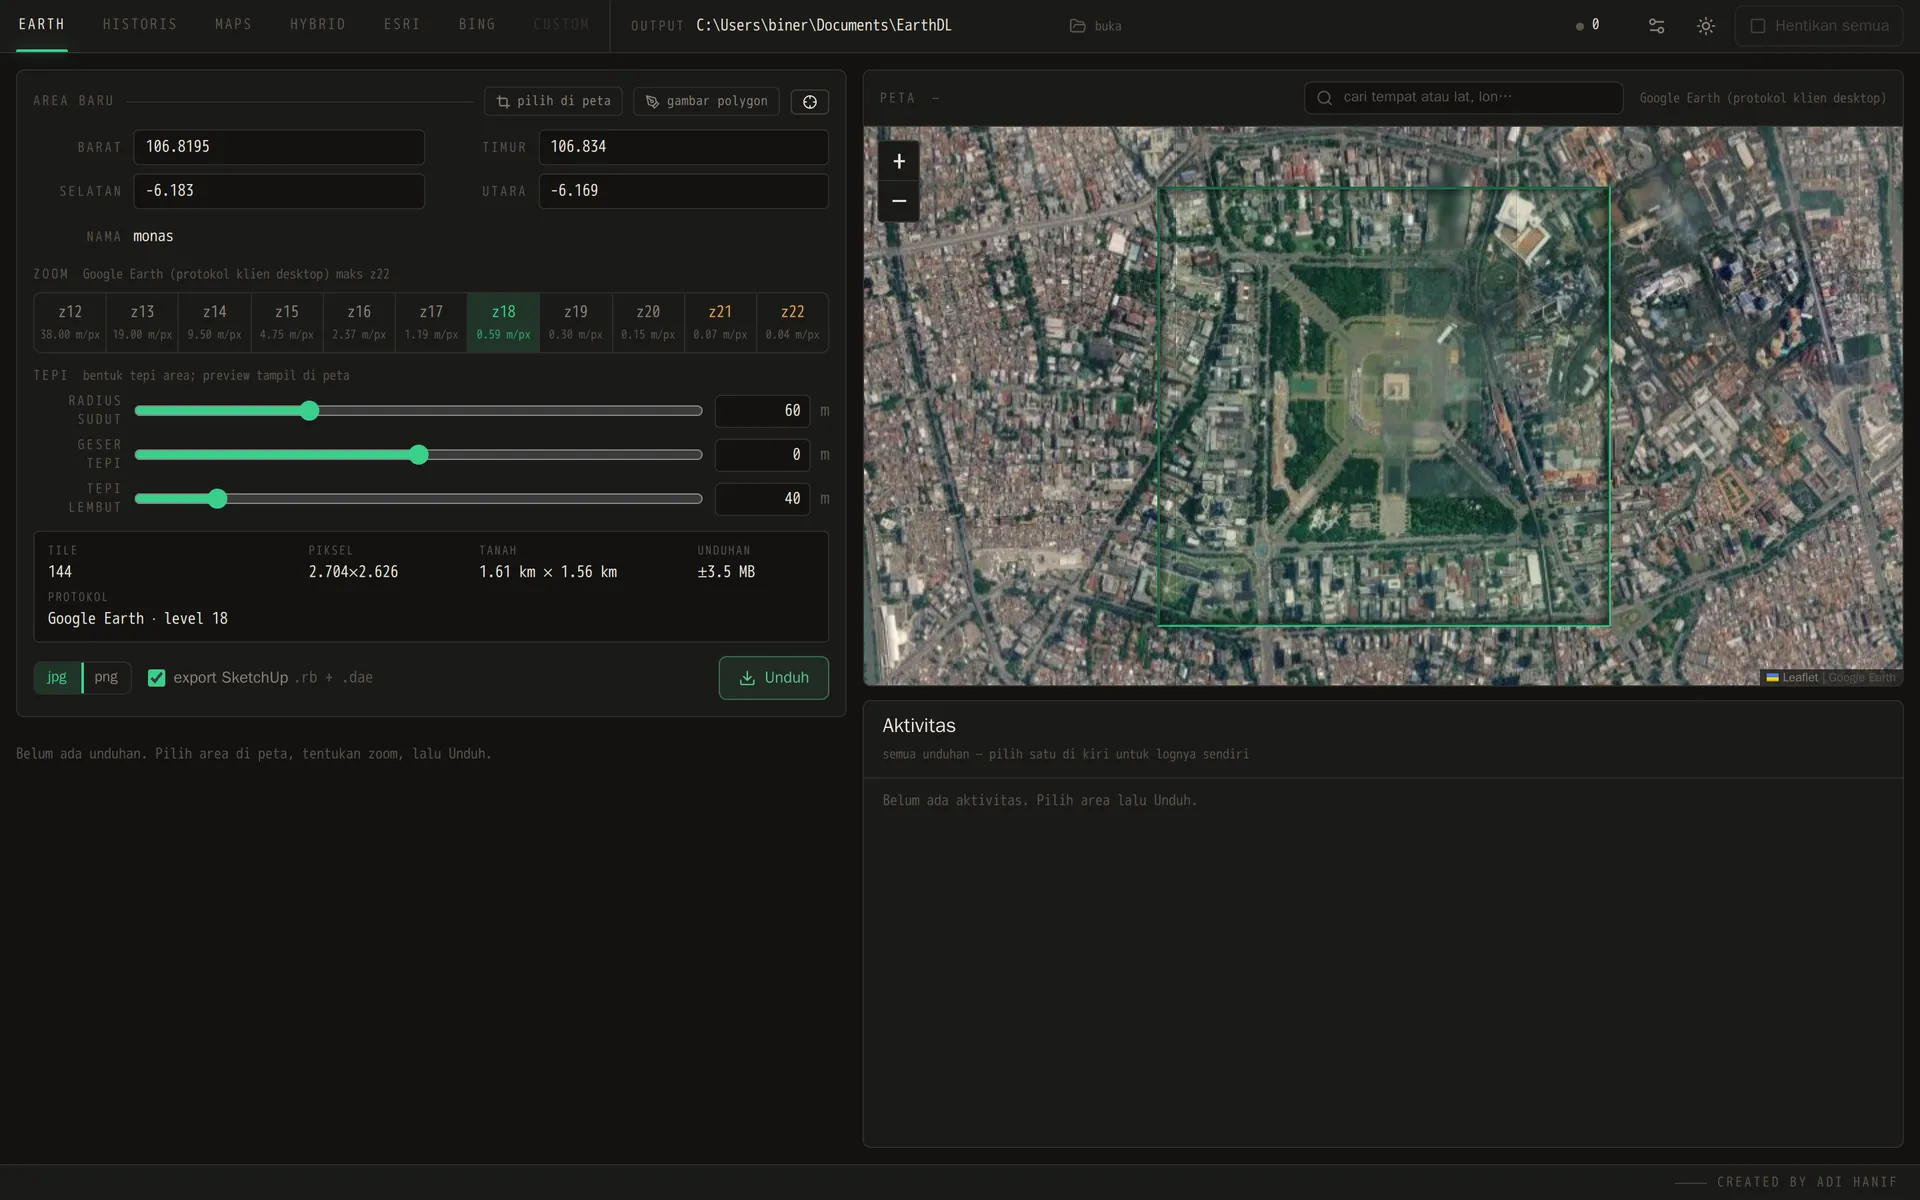Choose zoom level z20

(648, 322)
